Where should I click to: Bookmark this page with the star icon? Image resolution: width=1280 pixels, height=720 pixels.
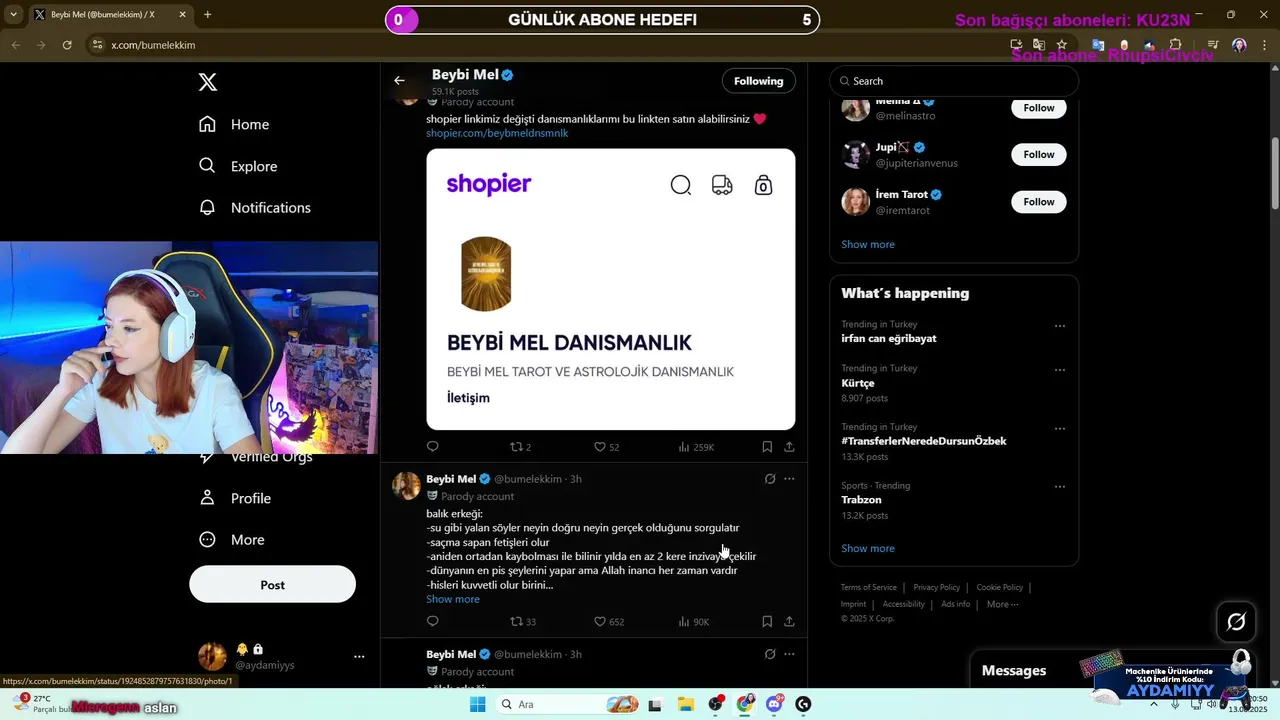tap(1061, 45)
